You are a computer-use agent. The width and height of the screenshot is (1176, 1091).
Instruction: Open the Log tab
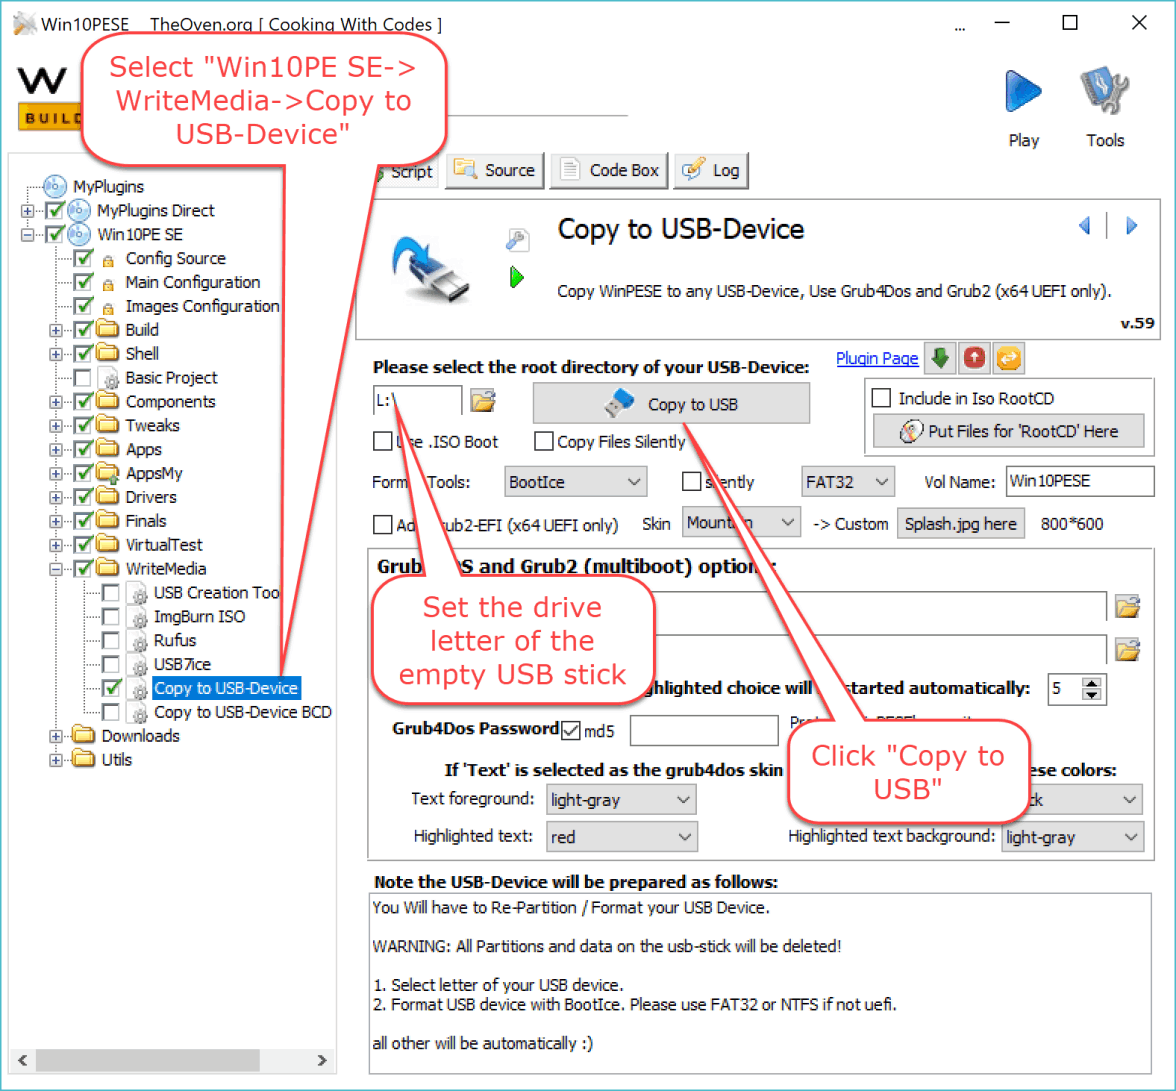click(x=712, y=171)
